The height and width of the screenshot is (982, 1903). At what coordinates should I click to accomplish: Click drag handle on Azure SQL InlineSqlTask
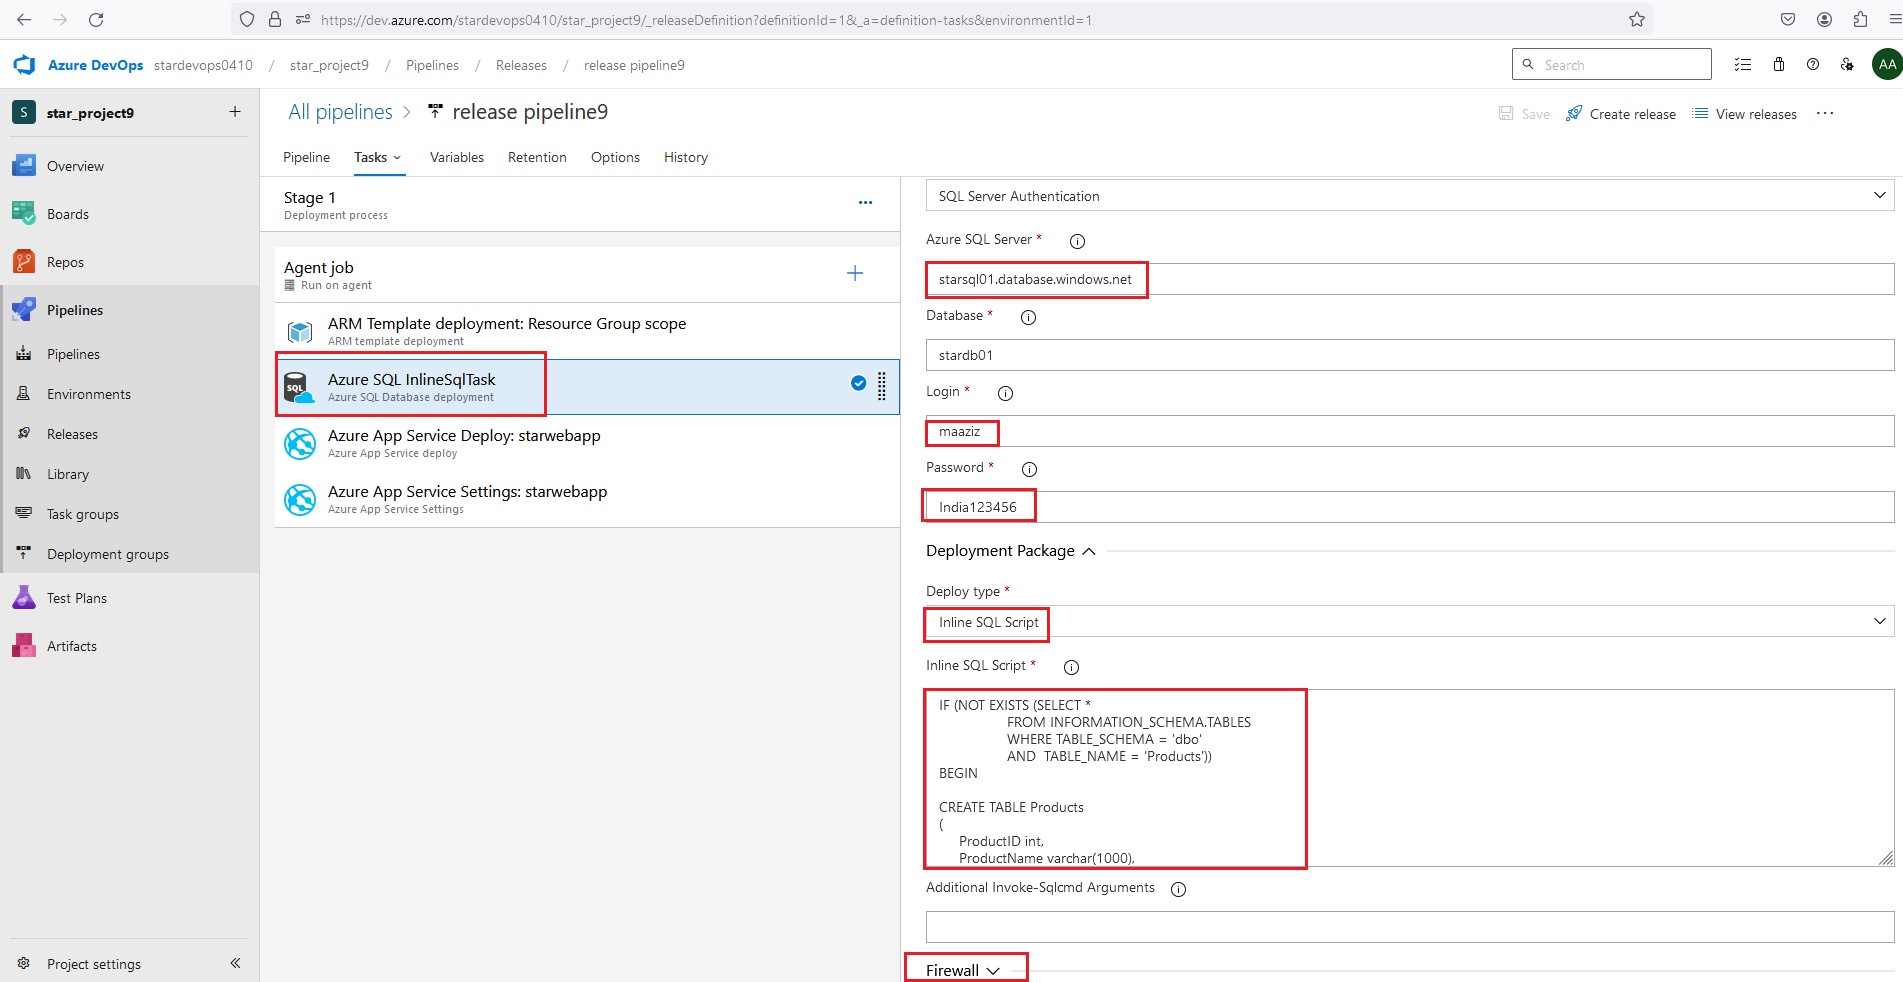coord(882,386)
